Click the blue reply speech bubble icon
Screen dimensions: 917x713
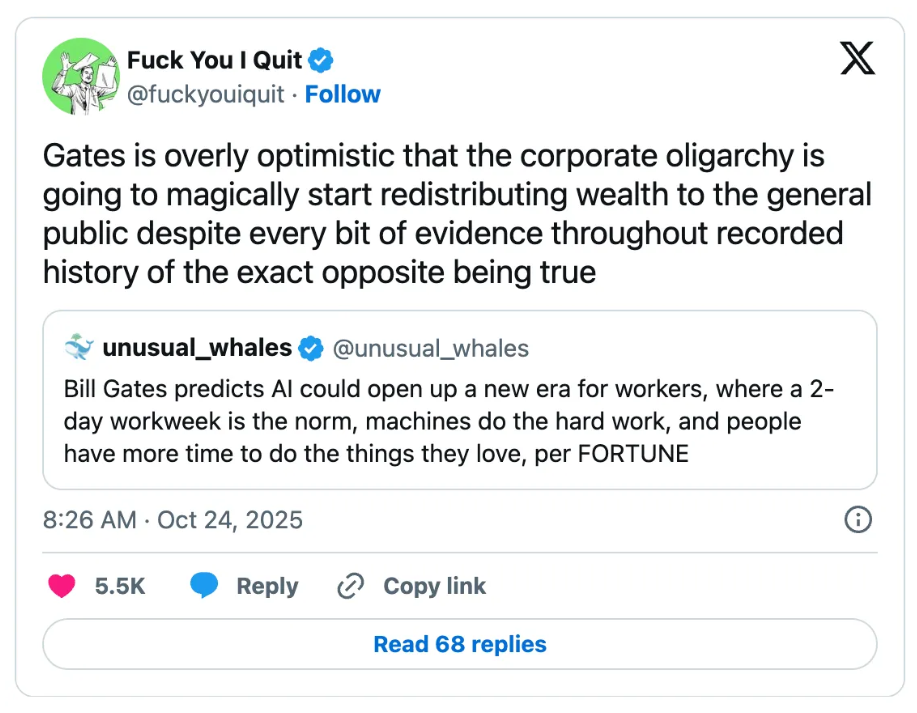[204, 586]
